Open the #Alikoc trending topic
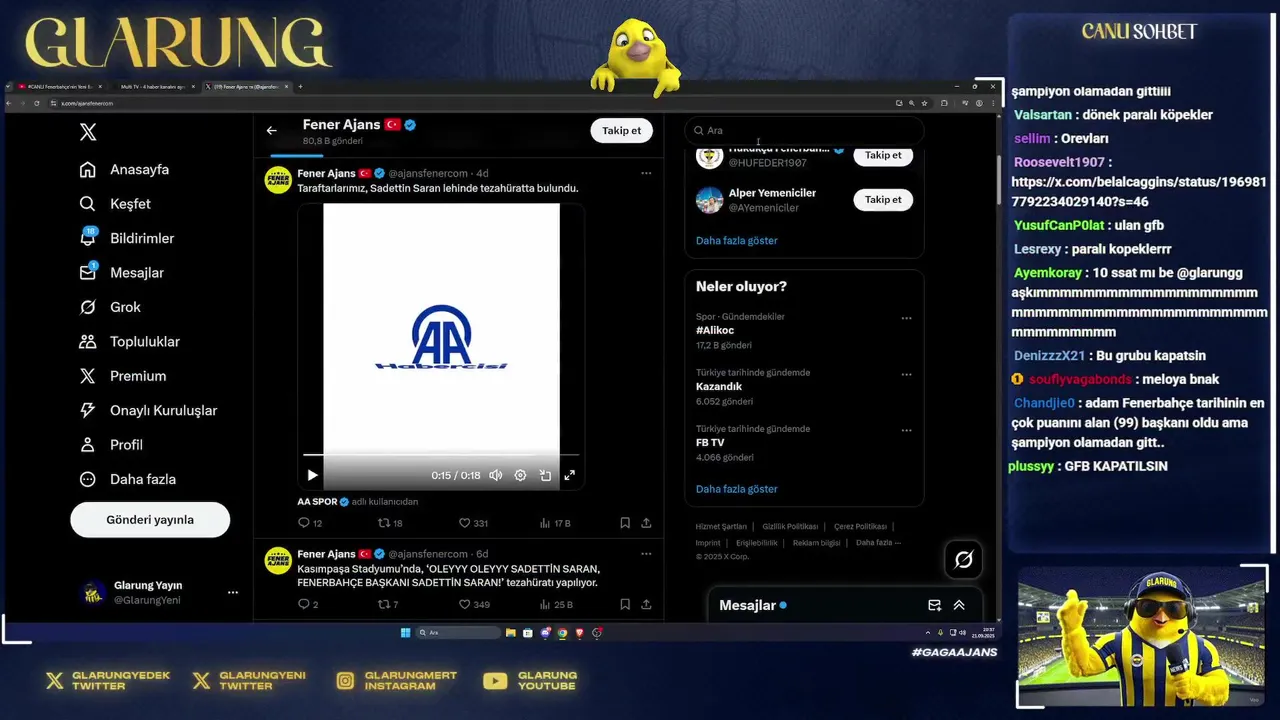This screenshot has height=720, width=1280. tap(715, 331)
